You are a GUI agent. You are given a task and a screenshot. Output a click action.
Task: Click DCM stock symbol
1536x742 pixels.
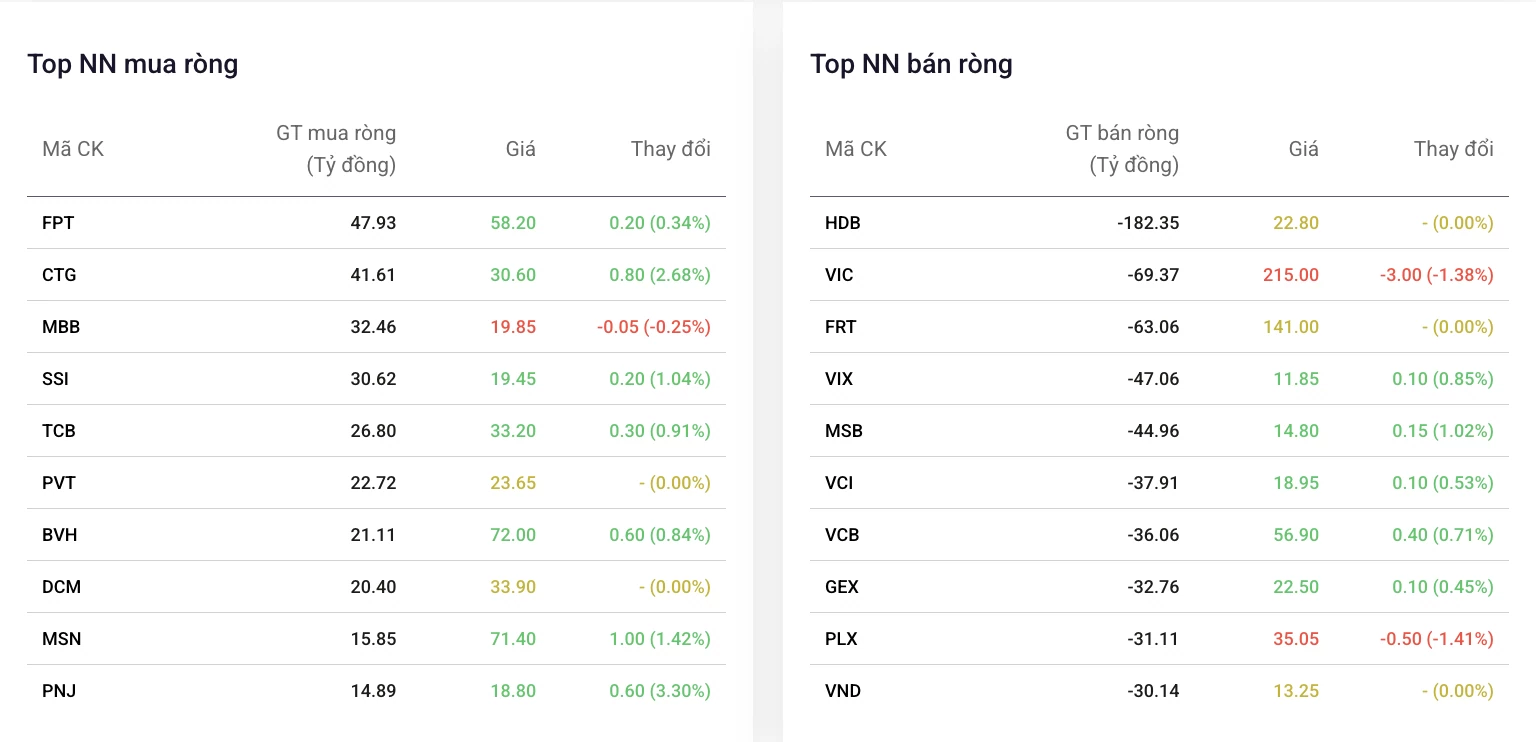(x=61, y=587)
